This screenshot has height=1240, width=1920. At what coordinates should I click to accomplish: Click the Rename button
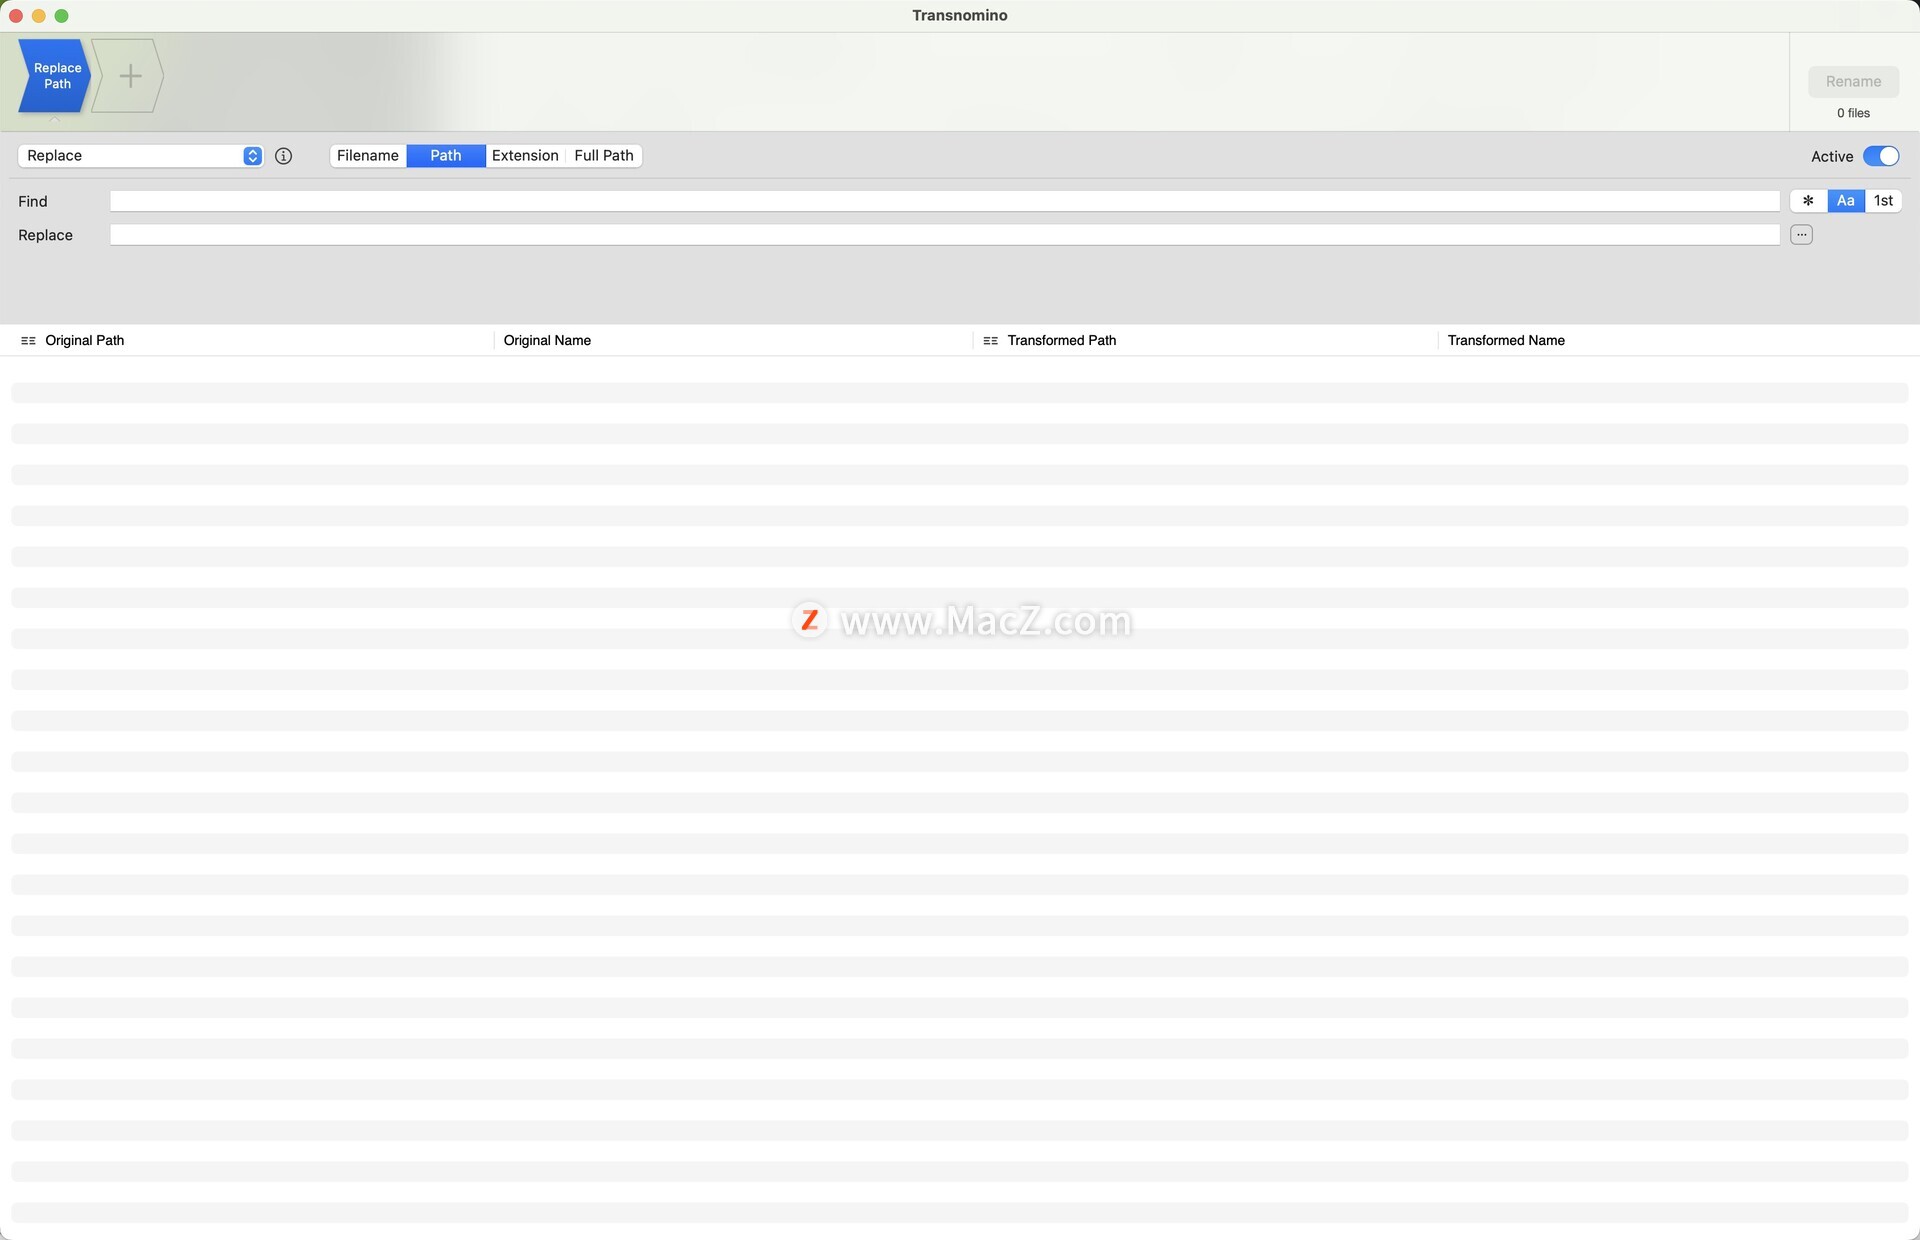click(x=1853, y=82)
